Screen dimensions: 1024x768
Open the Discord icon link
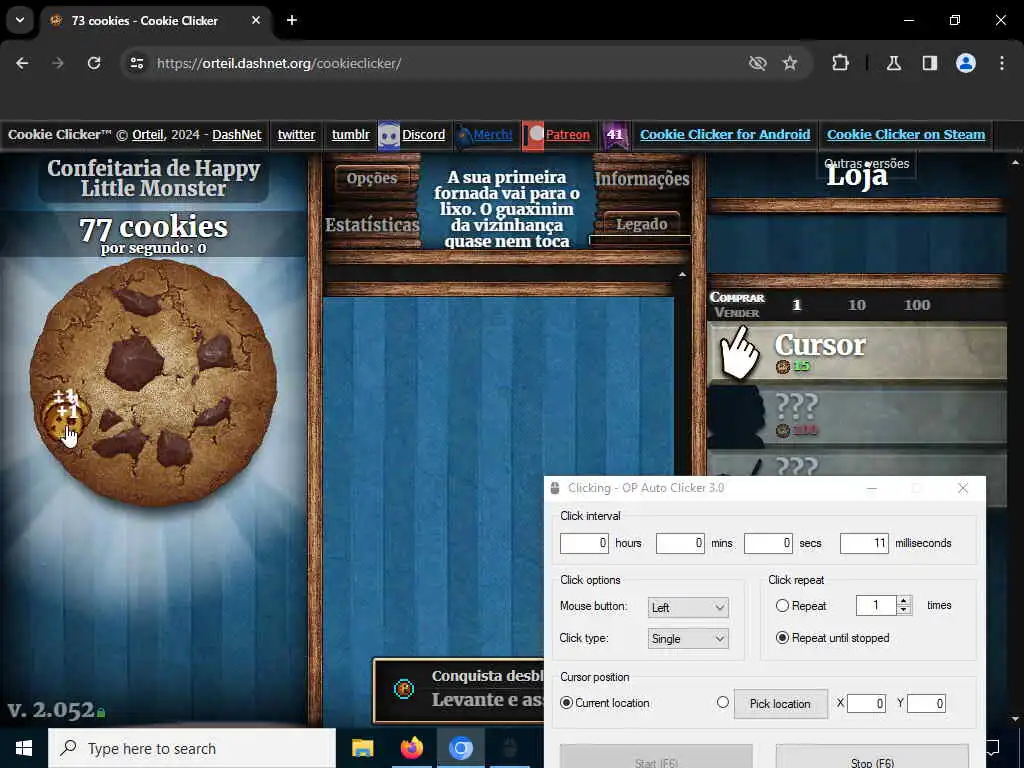389,135
